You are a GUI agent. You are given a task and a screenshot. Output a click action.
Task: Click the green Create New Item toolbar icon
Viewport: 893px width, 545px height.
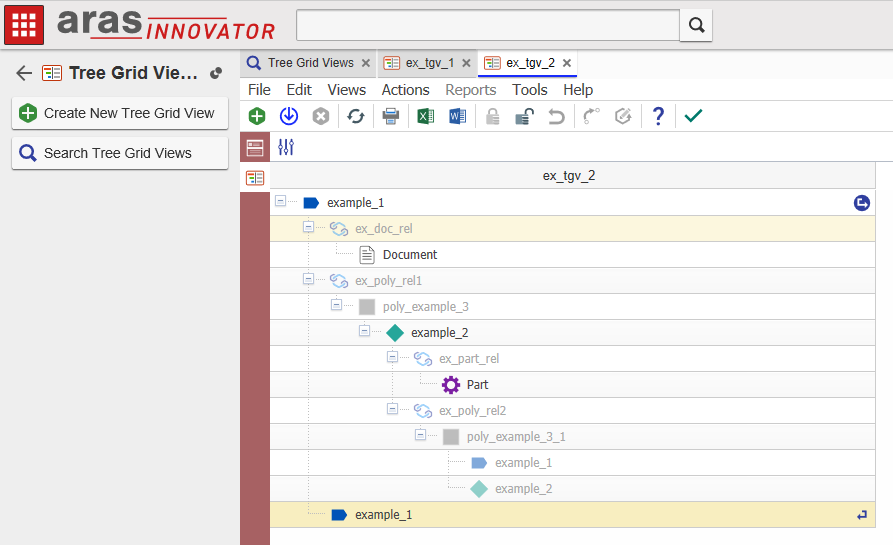257,116
